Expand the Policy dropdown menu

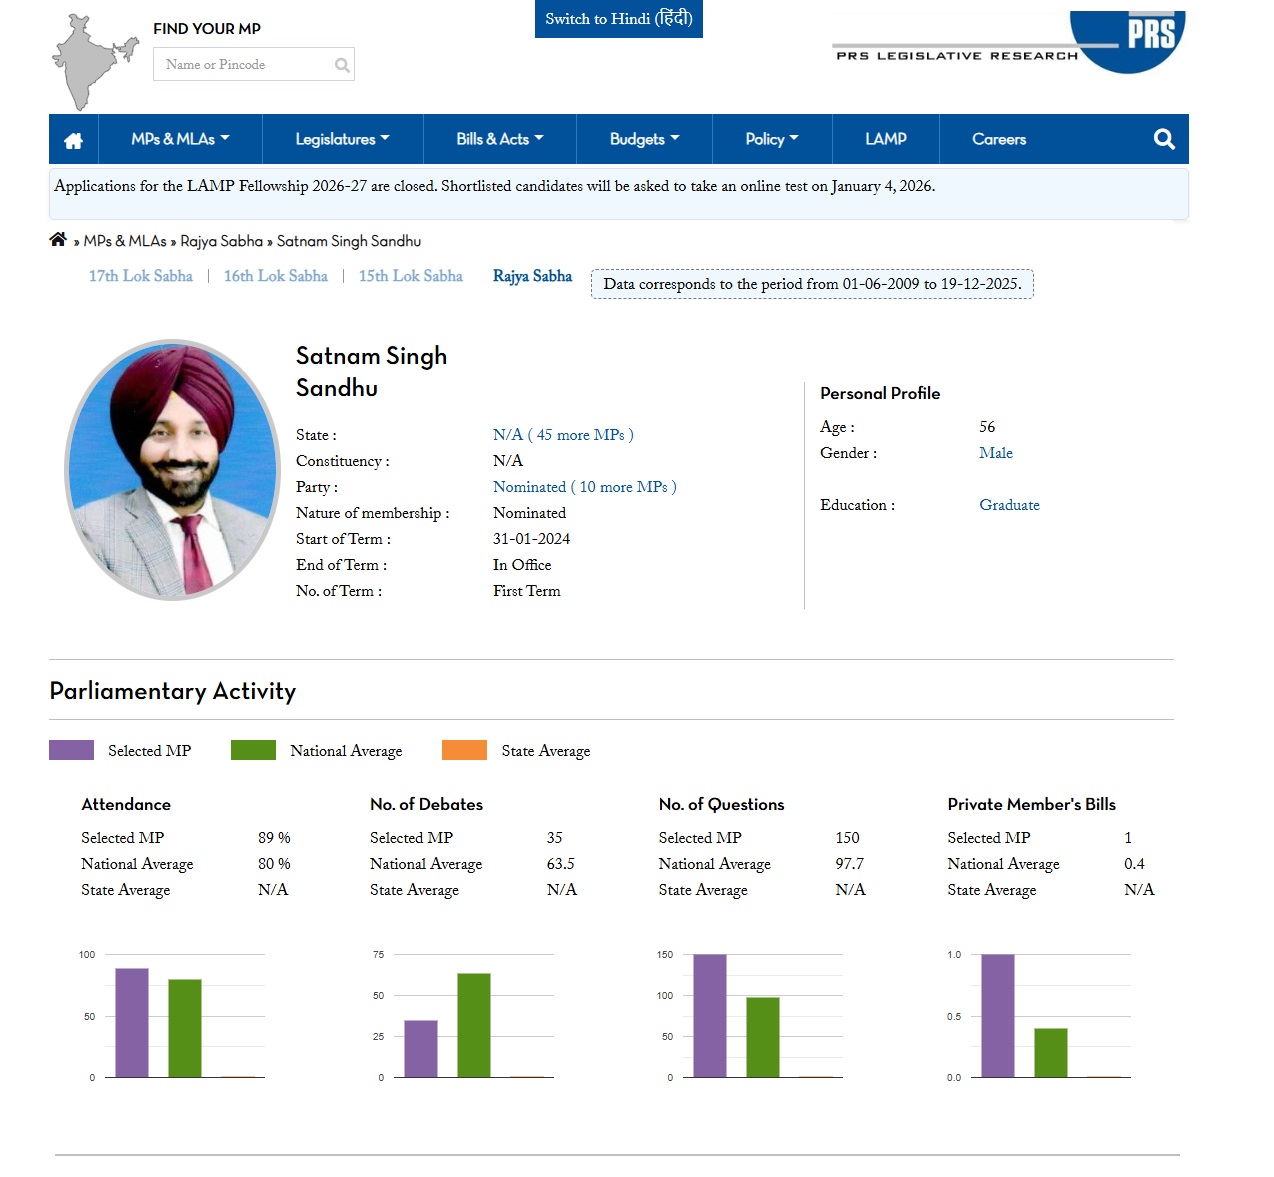pos(771,139)
